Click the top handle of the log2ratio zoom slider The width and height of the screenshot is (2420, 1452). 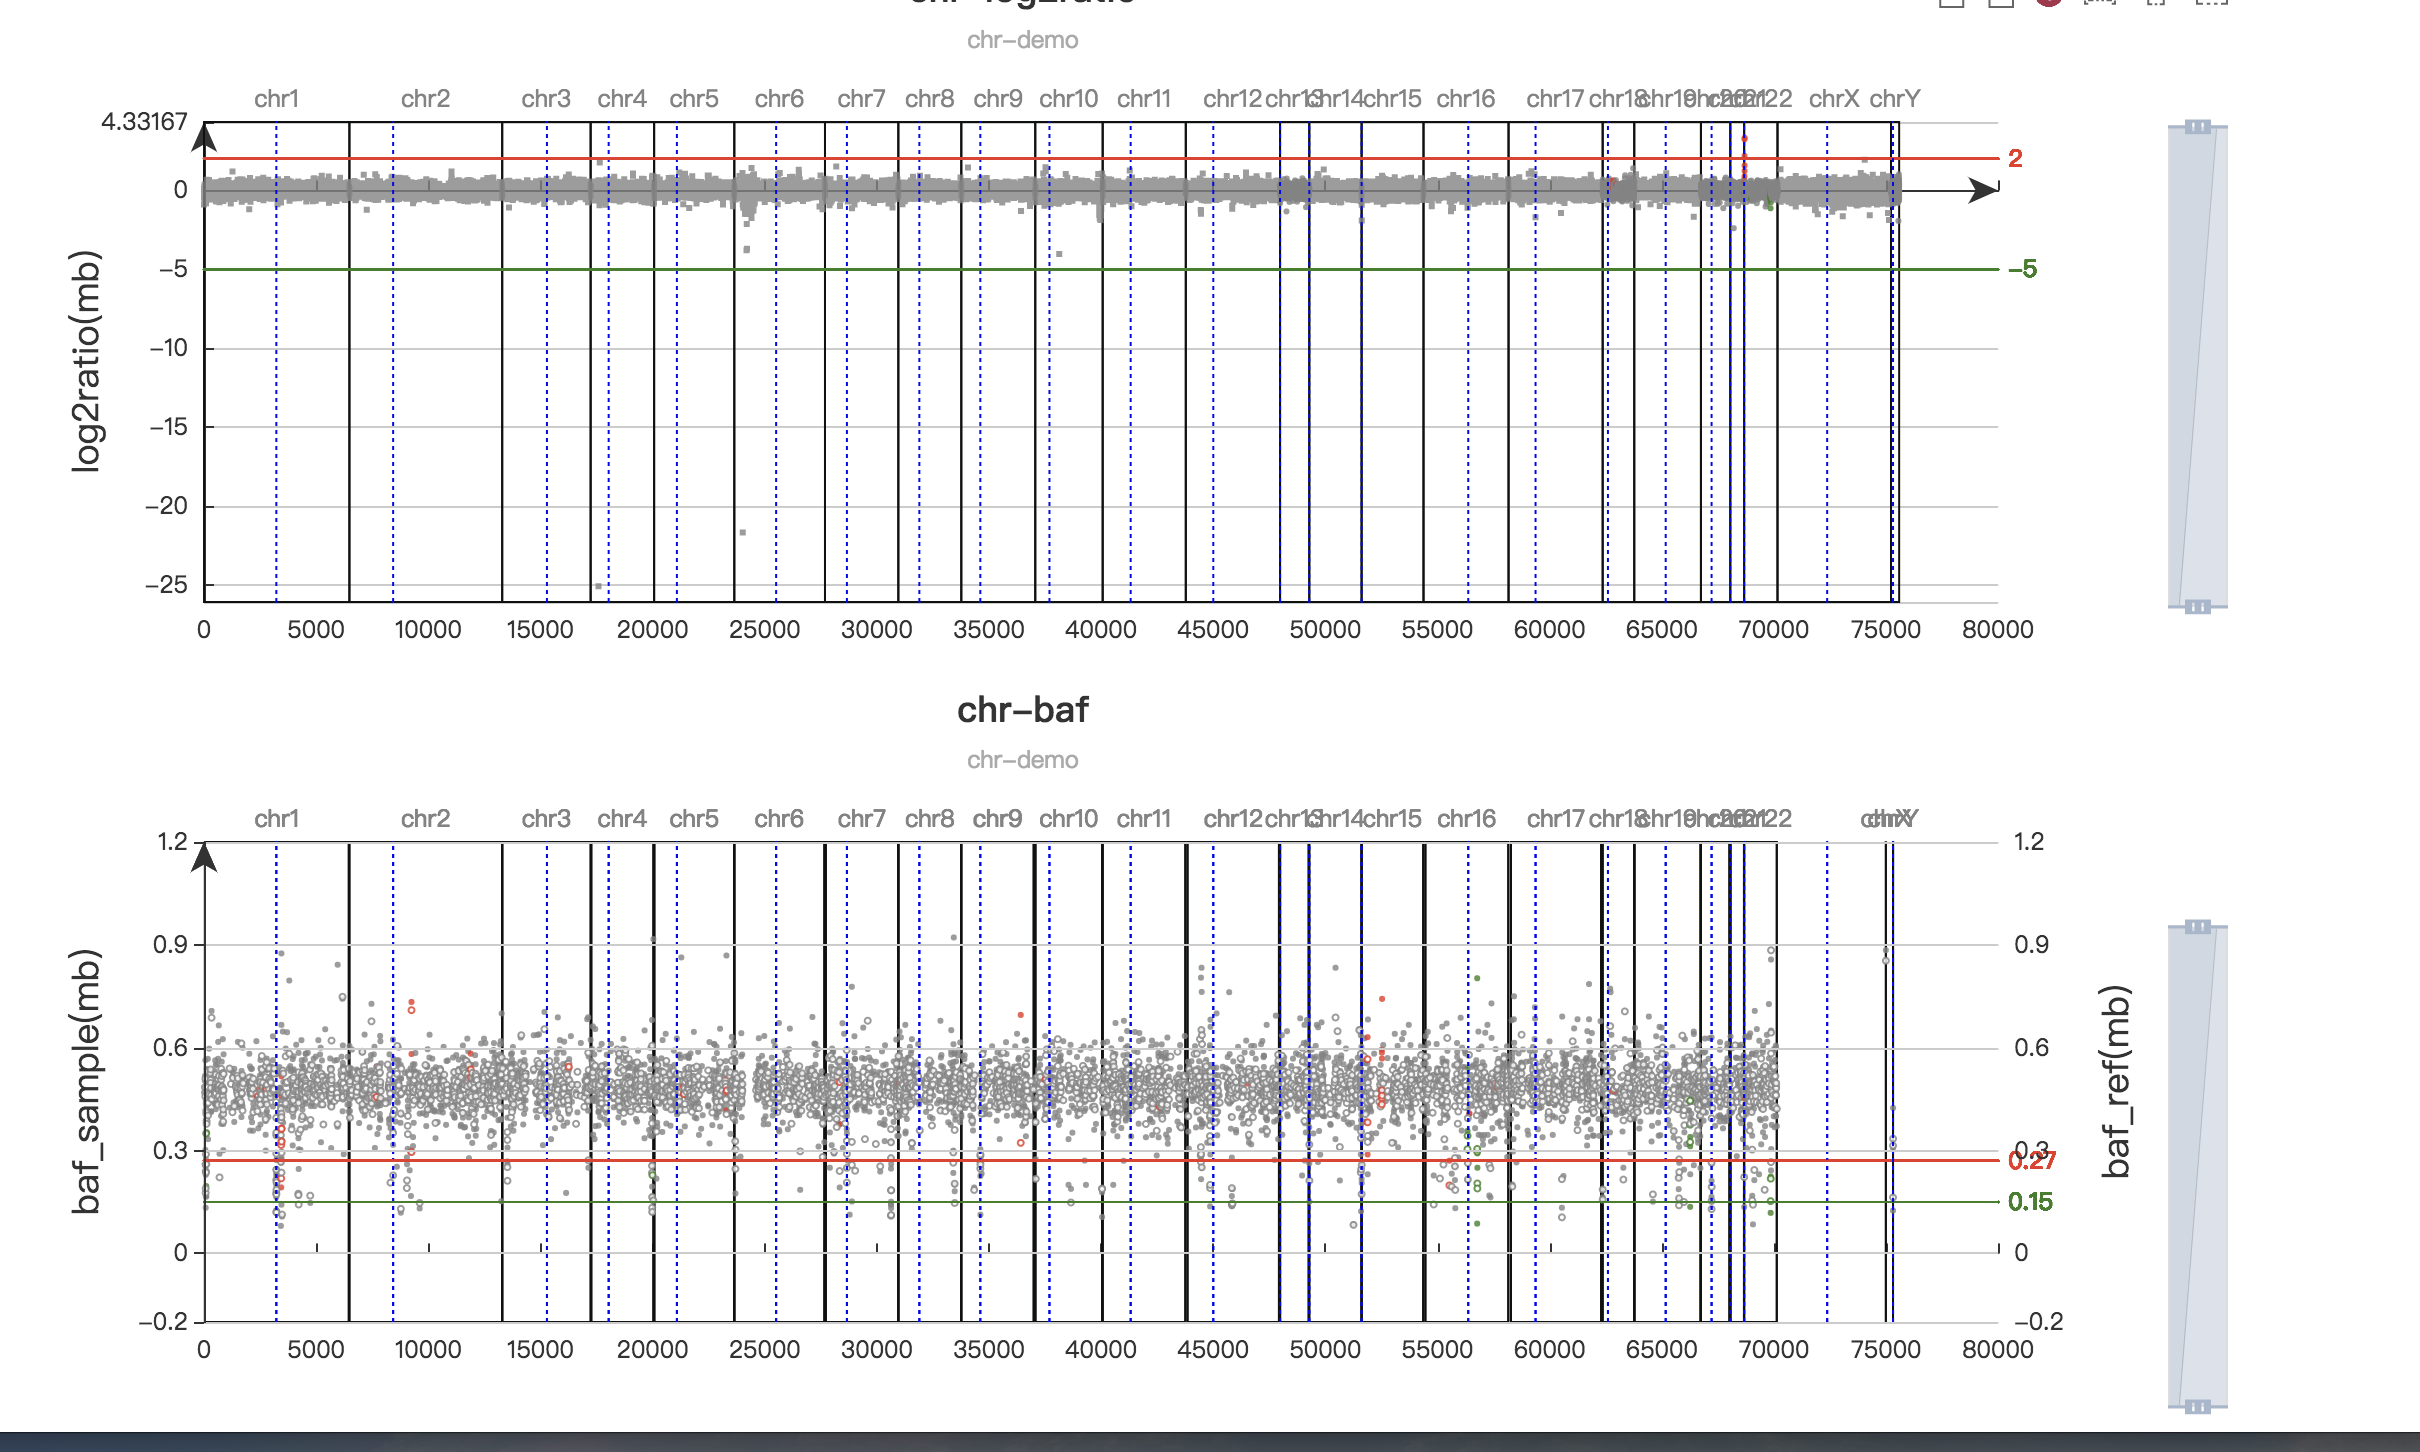[x=2198, y=126]
